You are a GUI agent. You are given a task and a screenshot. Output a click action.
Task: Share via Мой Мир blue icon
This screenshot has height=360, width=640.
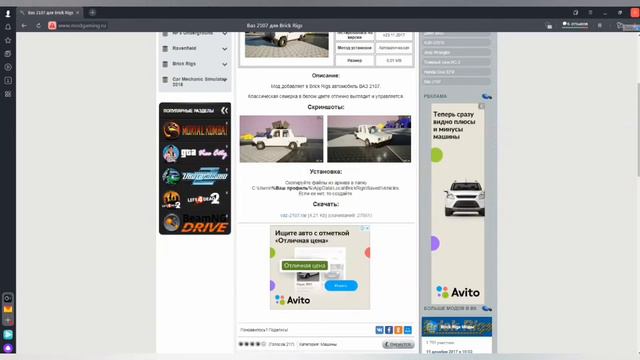click(407, 330)
